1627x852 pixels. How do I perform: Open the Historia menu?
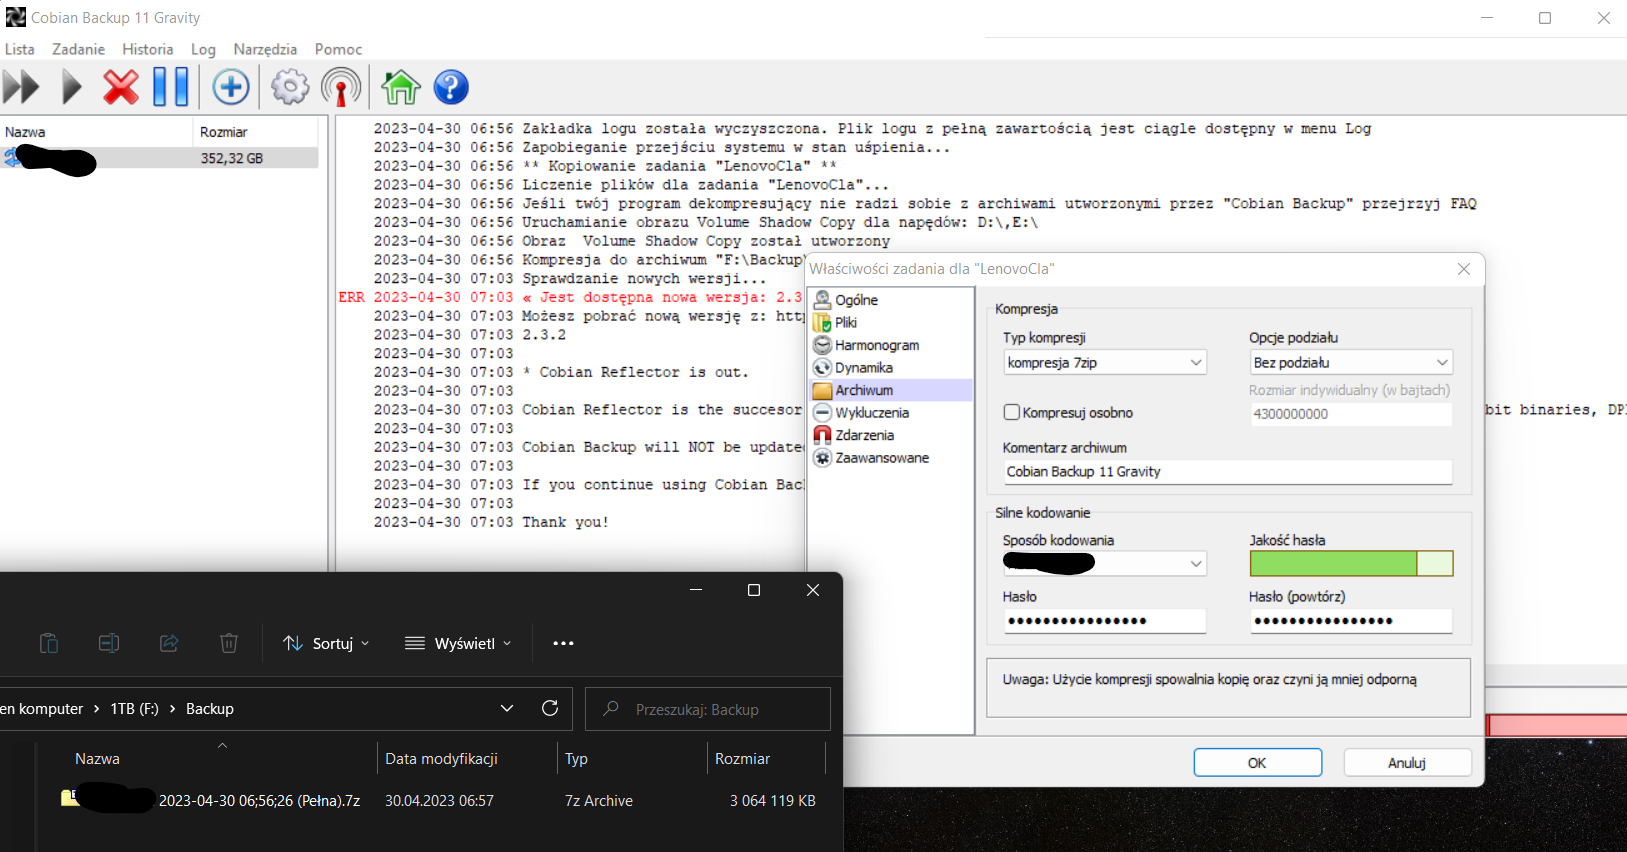148,49
